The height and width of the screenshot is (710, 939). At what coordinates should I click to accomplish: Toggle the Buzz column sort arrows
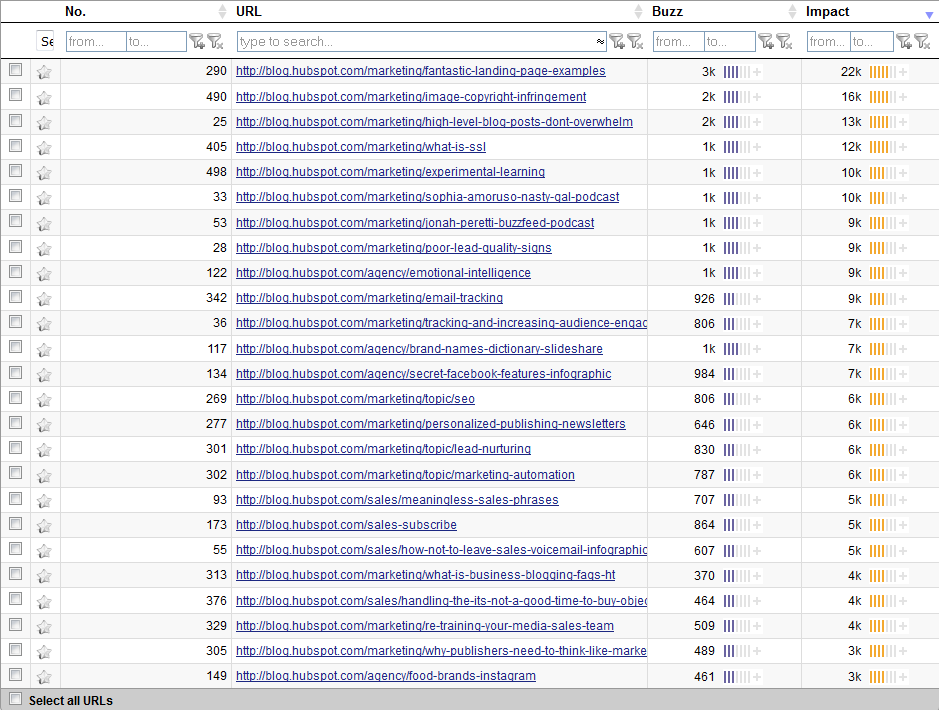pyautogui.click(x=792, y=11)
